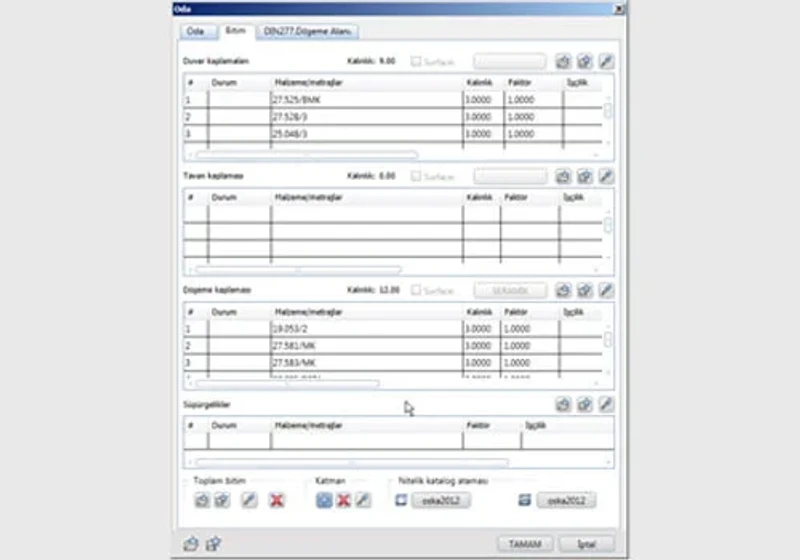Cancel with the İptal button
The width and height of the screenshot is (800, 560).
coord(587,544)
